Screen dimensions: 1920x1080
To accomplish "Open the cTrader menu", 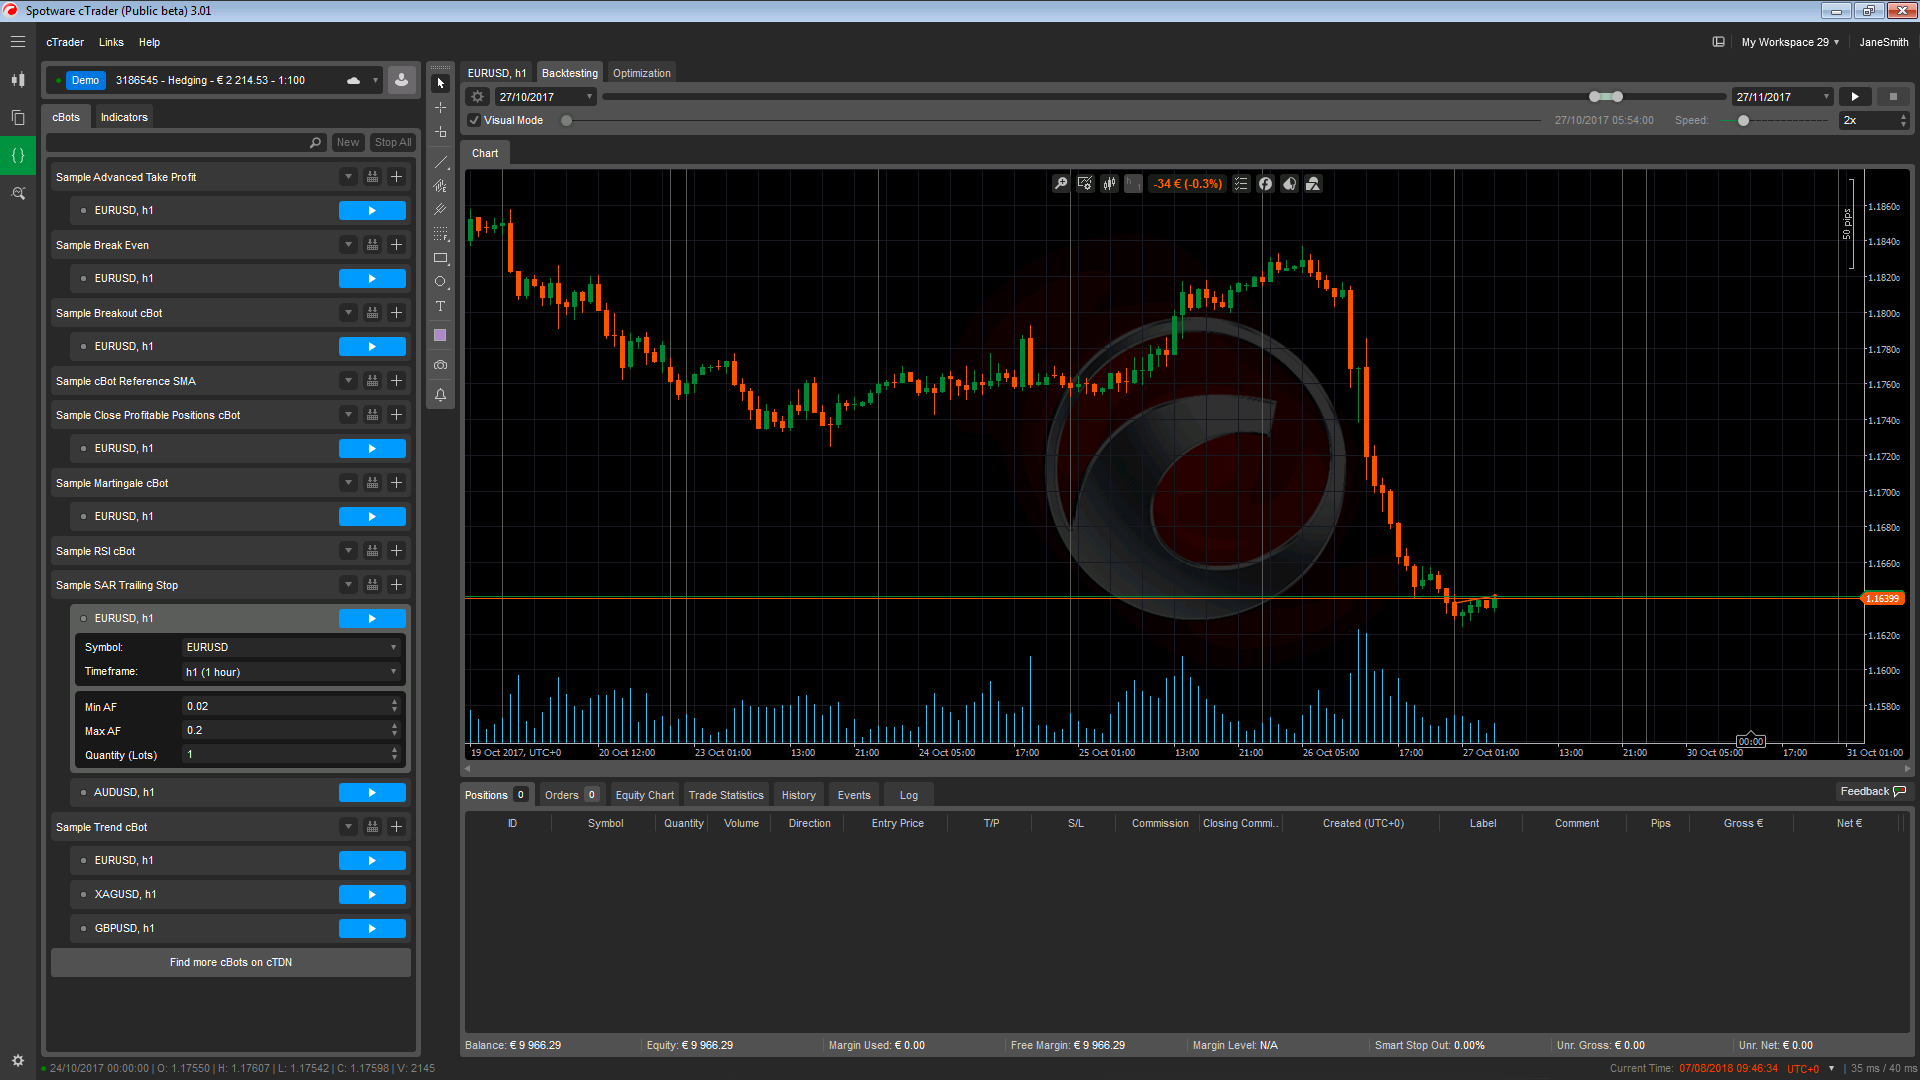I will point(65,42).
